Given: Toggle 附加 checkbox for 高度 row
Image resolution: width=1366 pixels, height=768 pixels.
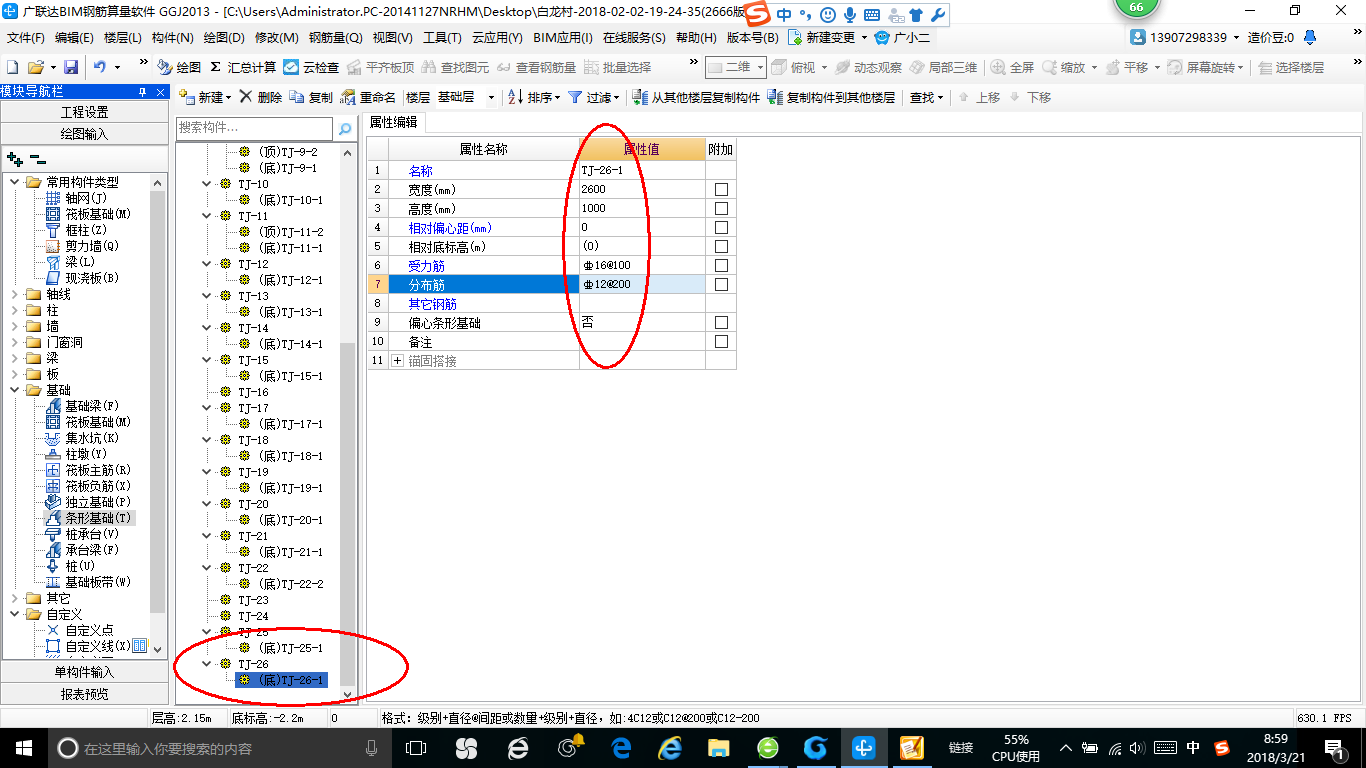Looking at the screenshot, I should point(721,208).
